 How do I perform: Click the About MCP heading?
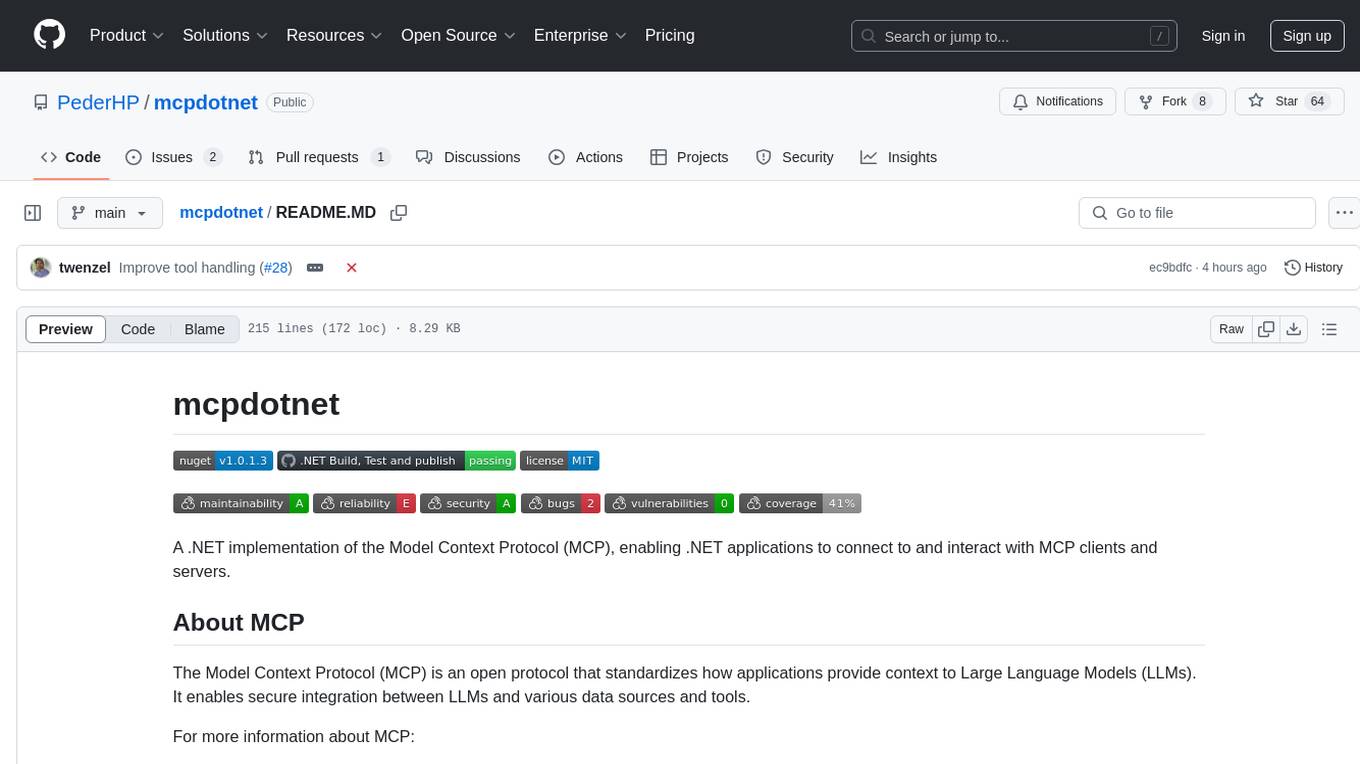pos(239,622)
